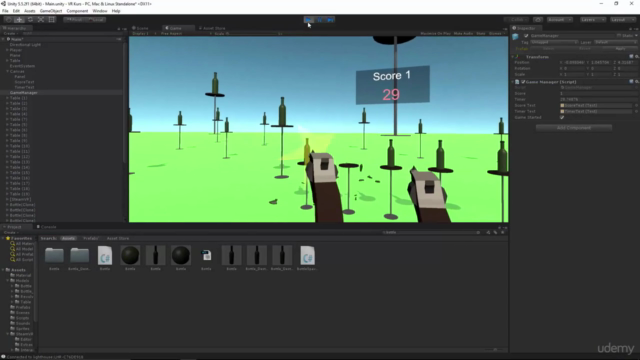Select the Rotate tool in toolbar

click(30, 20)
